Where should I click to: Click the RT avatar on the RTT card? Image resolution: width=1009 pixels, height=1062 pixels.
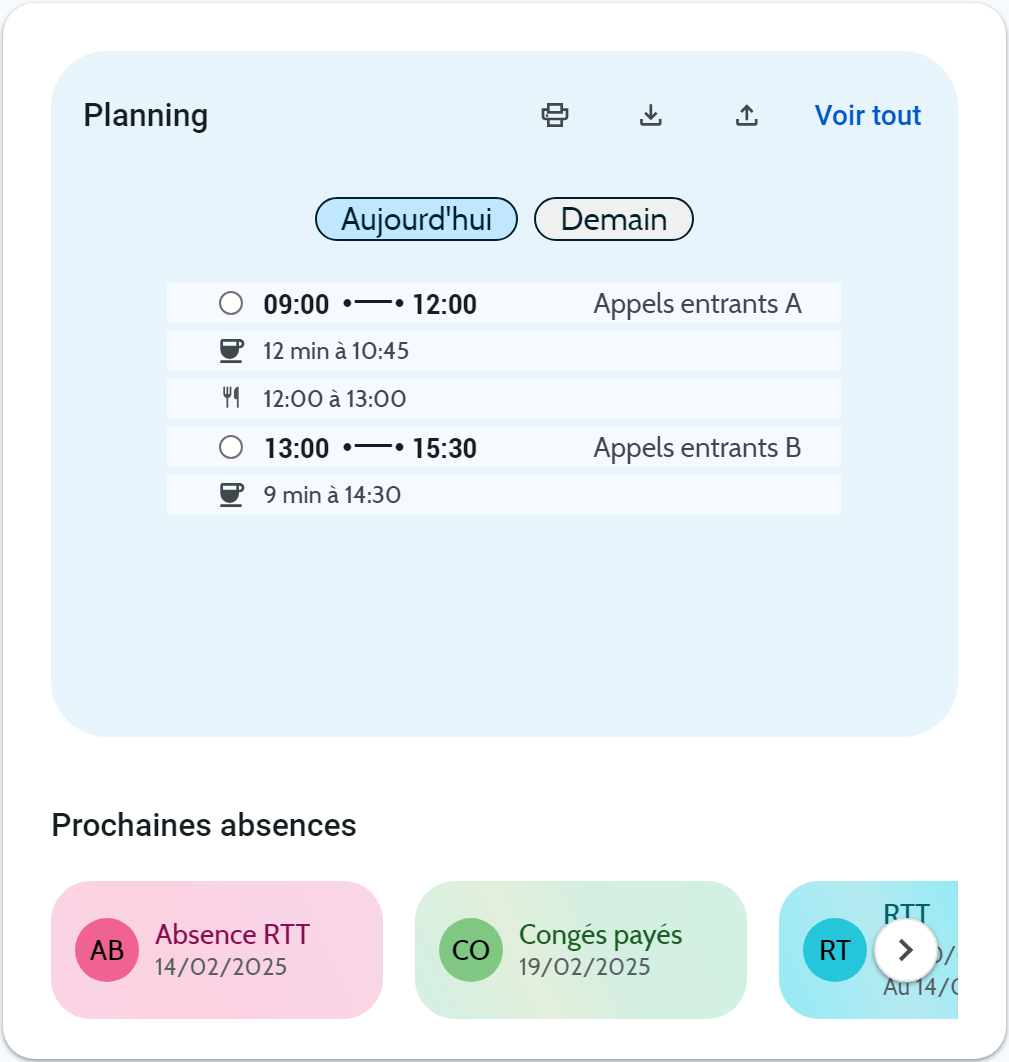point(835,950)
